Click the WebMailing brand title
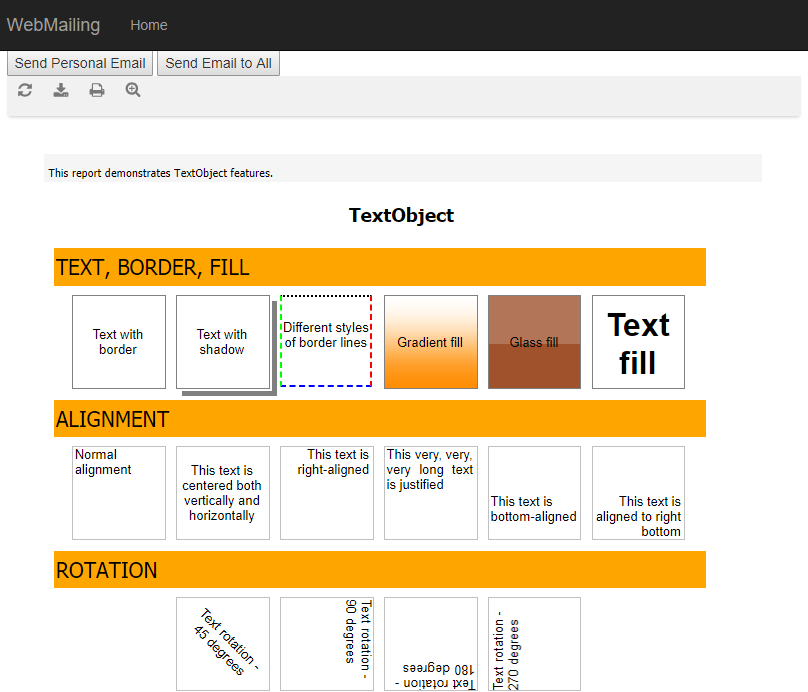The image size is (808, 692). [53, 25]
